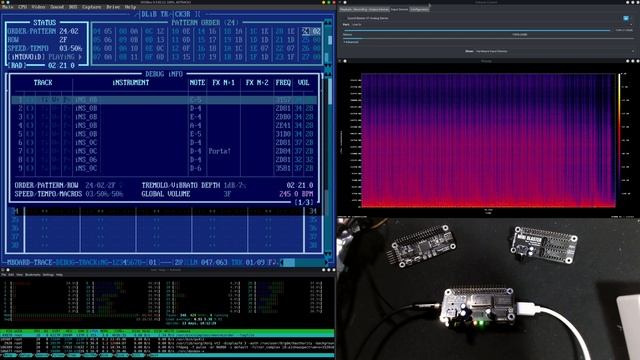Click the spectrogram display in the analyzer
Image resolution: width=640 pixels, height=360 pixels.
(x=488, y=140)
